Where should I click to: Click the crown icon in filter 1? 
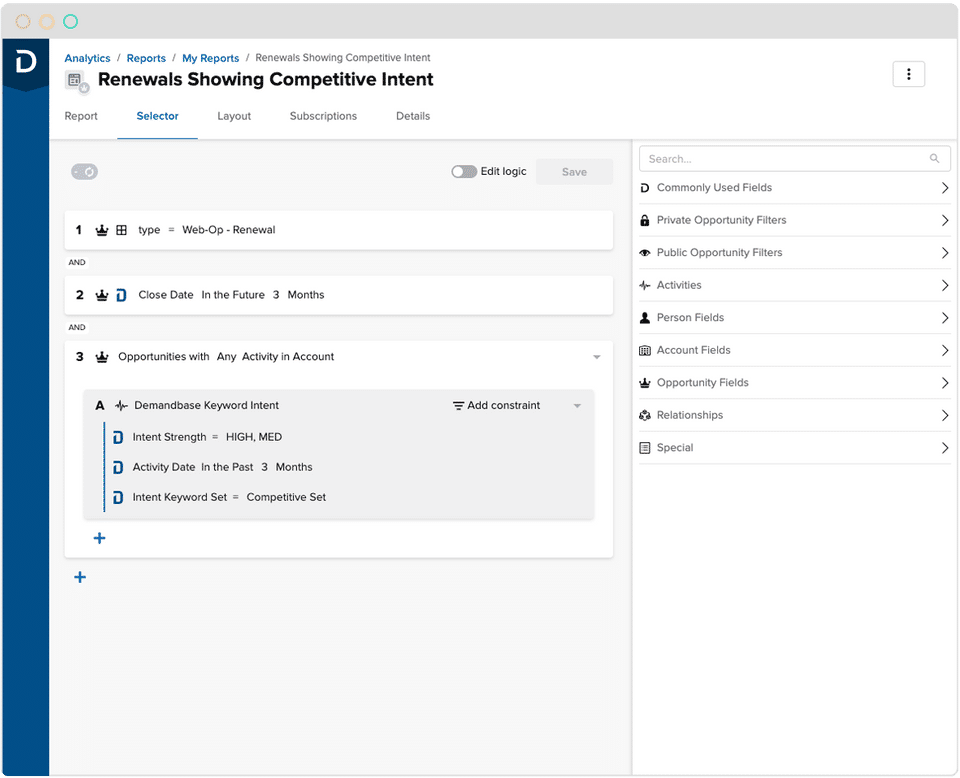[x=102, y=230]
